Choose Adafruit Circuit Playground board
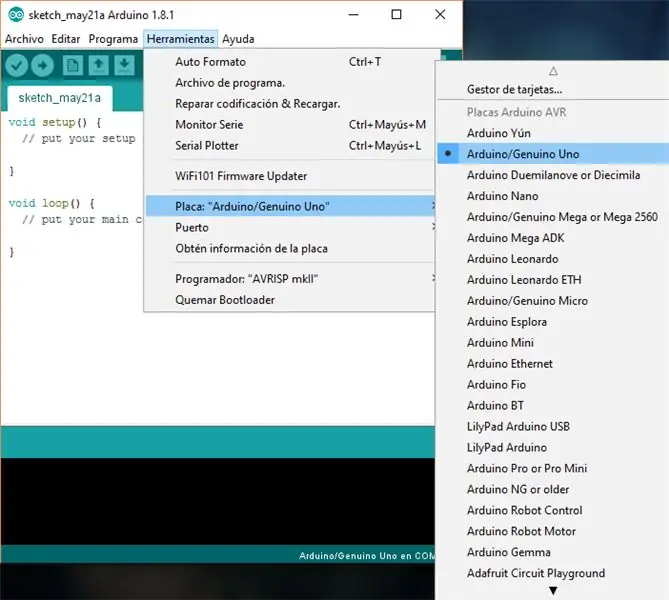The image size is (669, 600). pyautogui.click(x=553, y=573)
